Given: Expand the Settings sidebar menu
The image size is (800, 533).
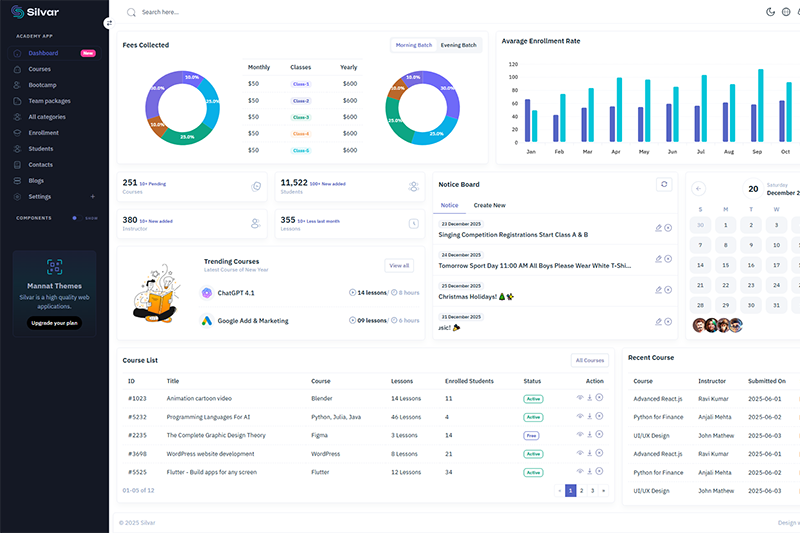Looking at the screenshot, I should pyautogui.click(x=92, y=197).
